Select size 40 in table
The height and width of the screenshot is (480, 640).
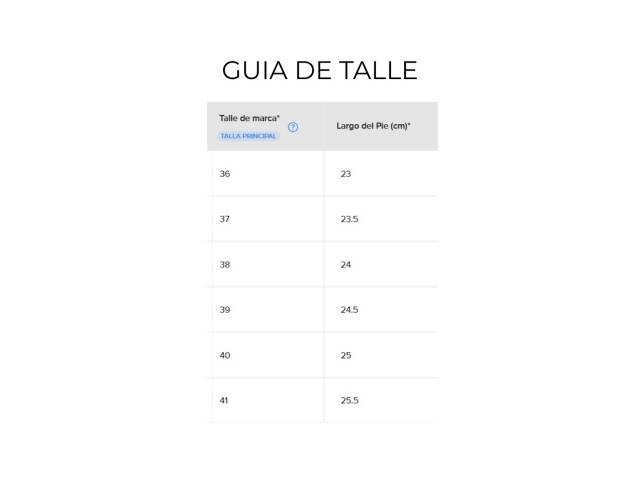(x=225, y=355)
